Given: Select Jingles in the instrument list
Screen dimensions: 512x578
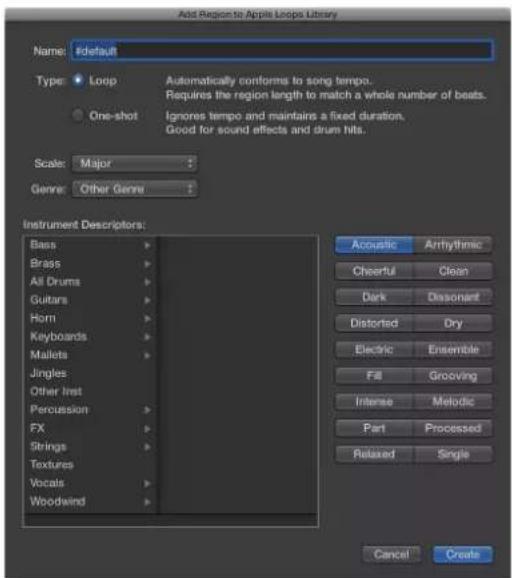Looking at the screenshot, I should 91,373.
